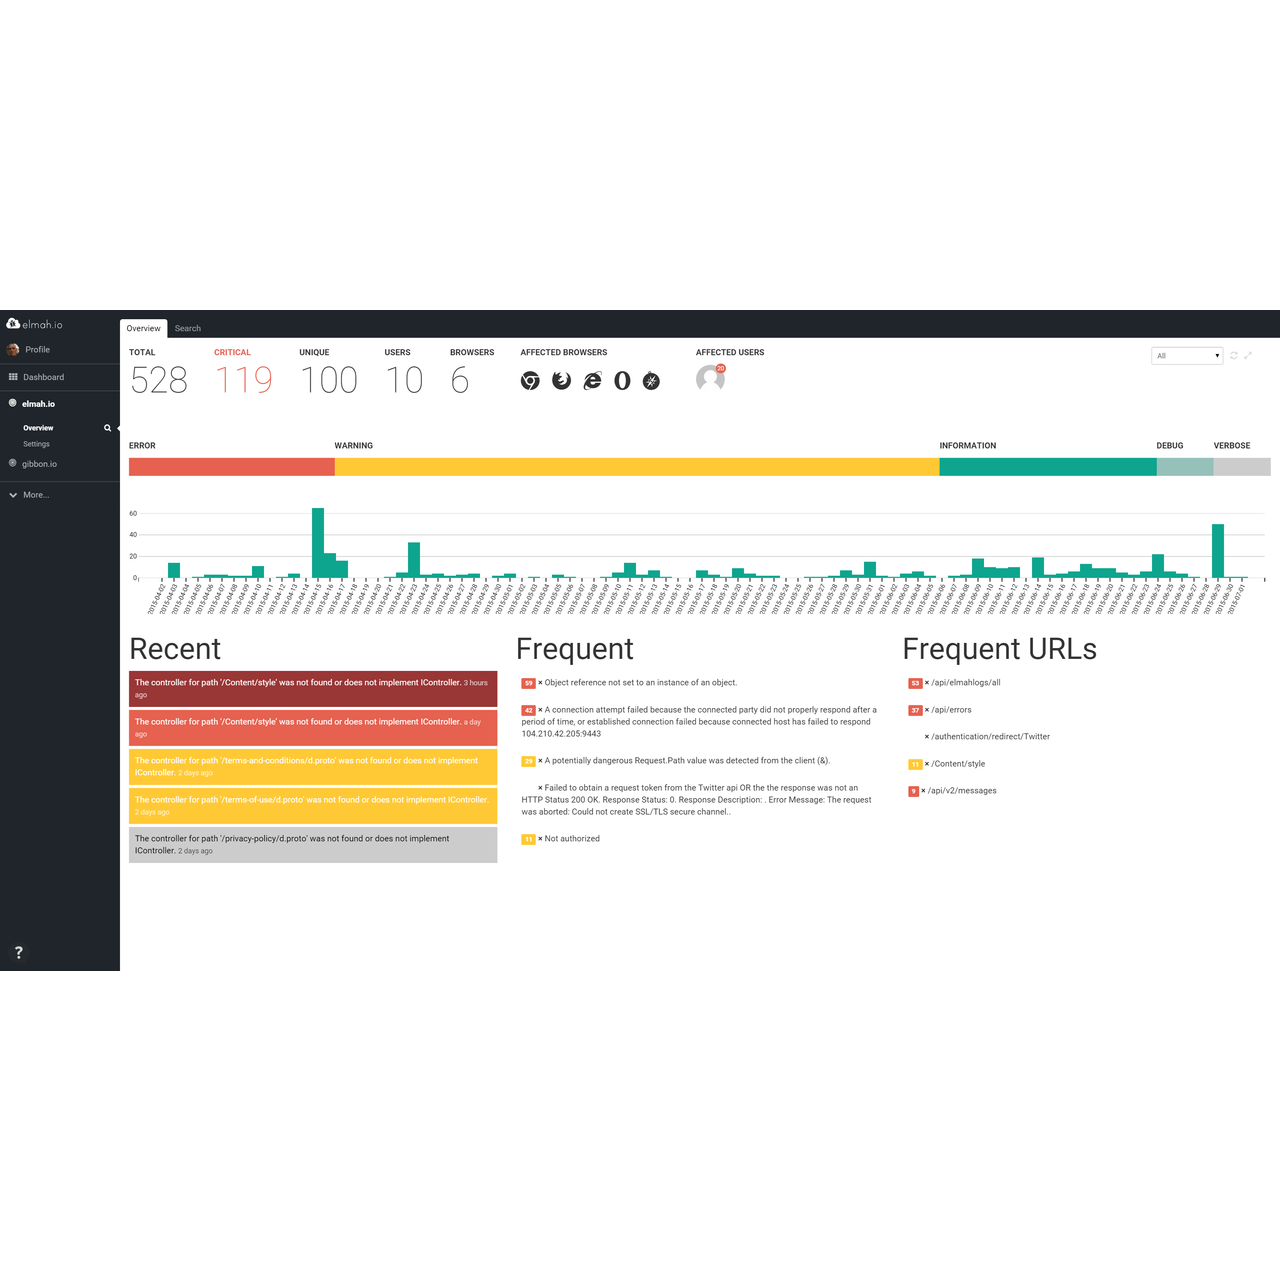Dismiss the Not authorized frequent error
The width and height of the screenshot is (1280, 1280).
tap(538, 839)
